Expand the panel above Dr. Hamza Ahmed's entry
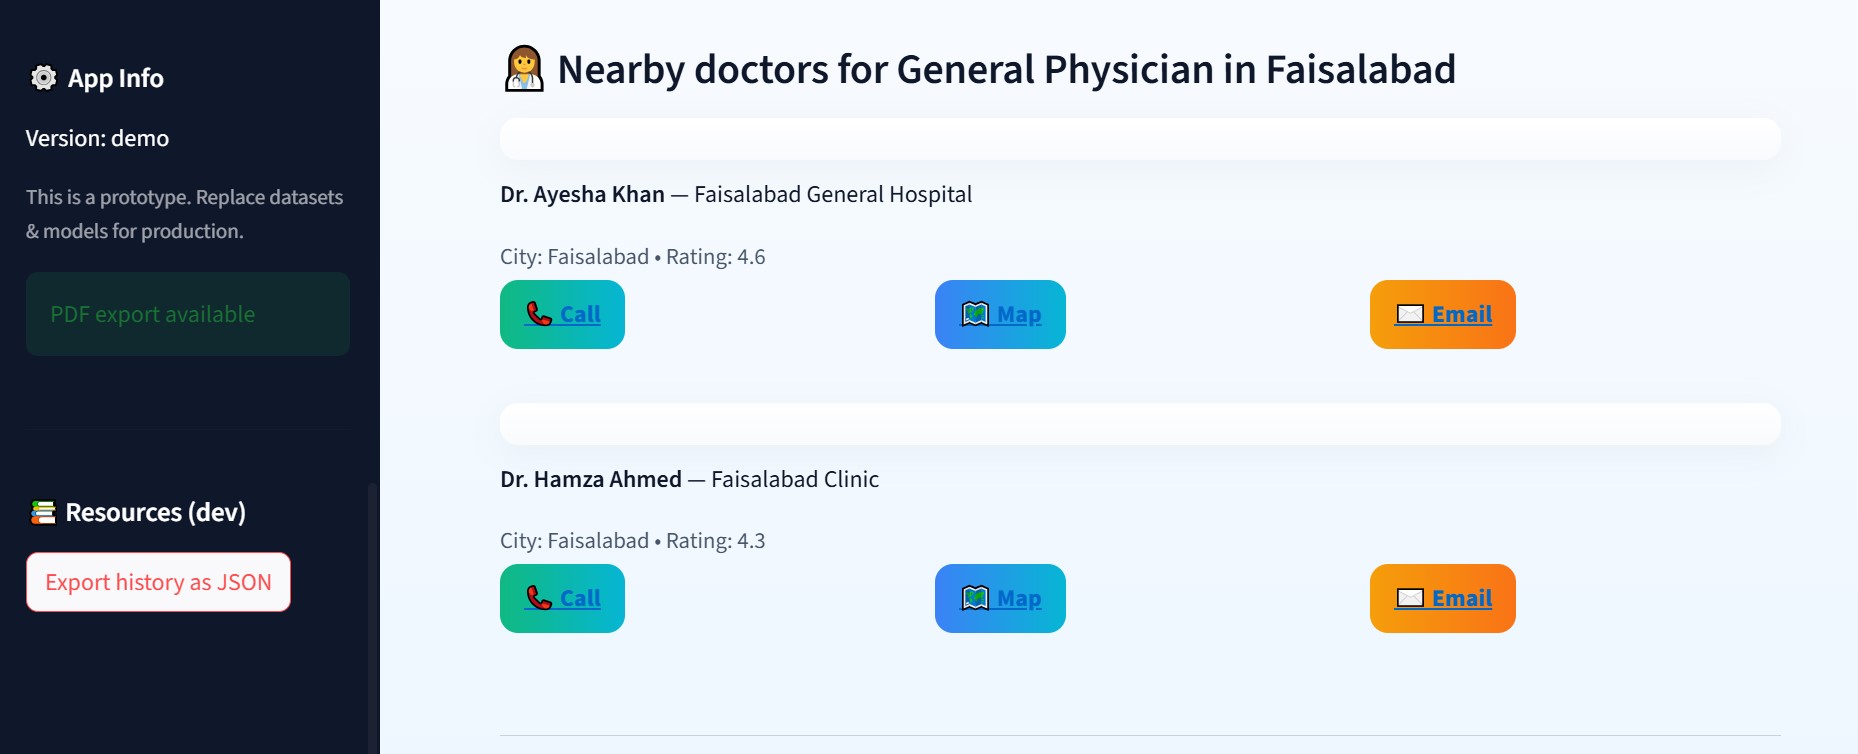The image size is (1858, 754). [x=1140, y=423]
